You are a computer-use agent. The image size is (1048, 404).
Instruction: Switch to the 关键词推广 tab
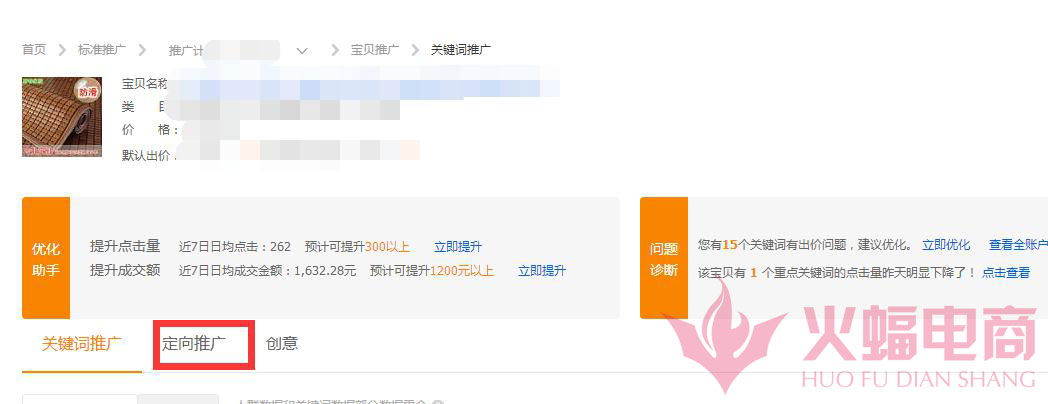pyautogui.click(x=82, y=344)
